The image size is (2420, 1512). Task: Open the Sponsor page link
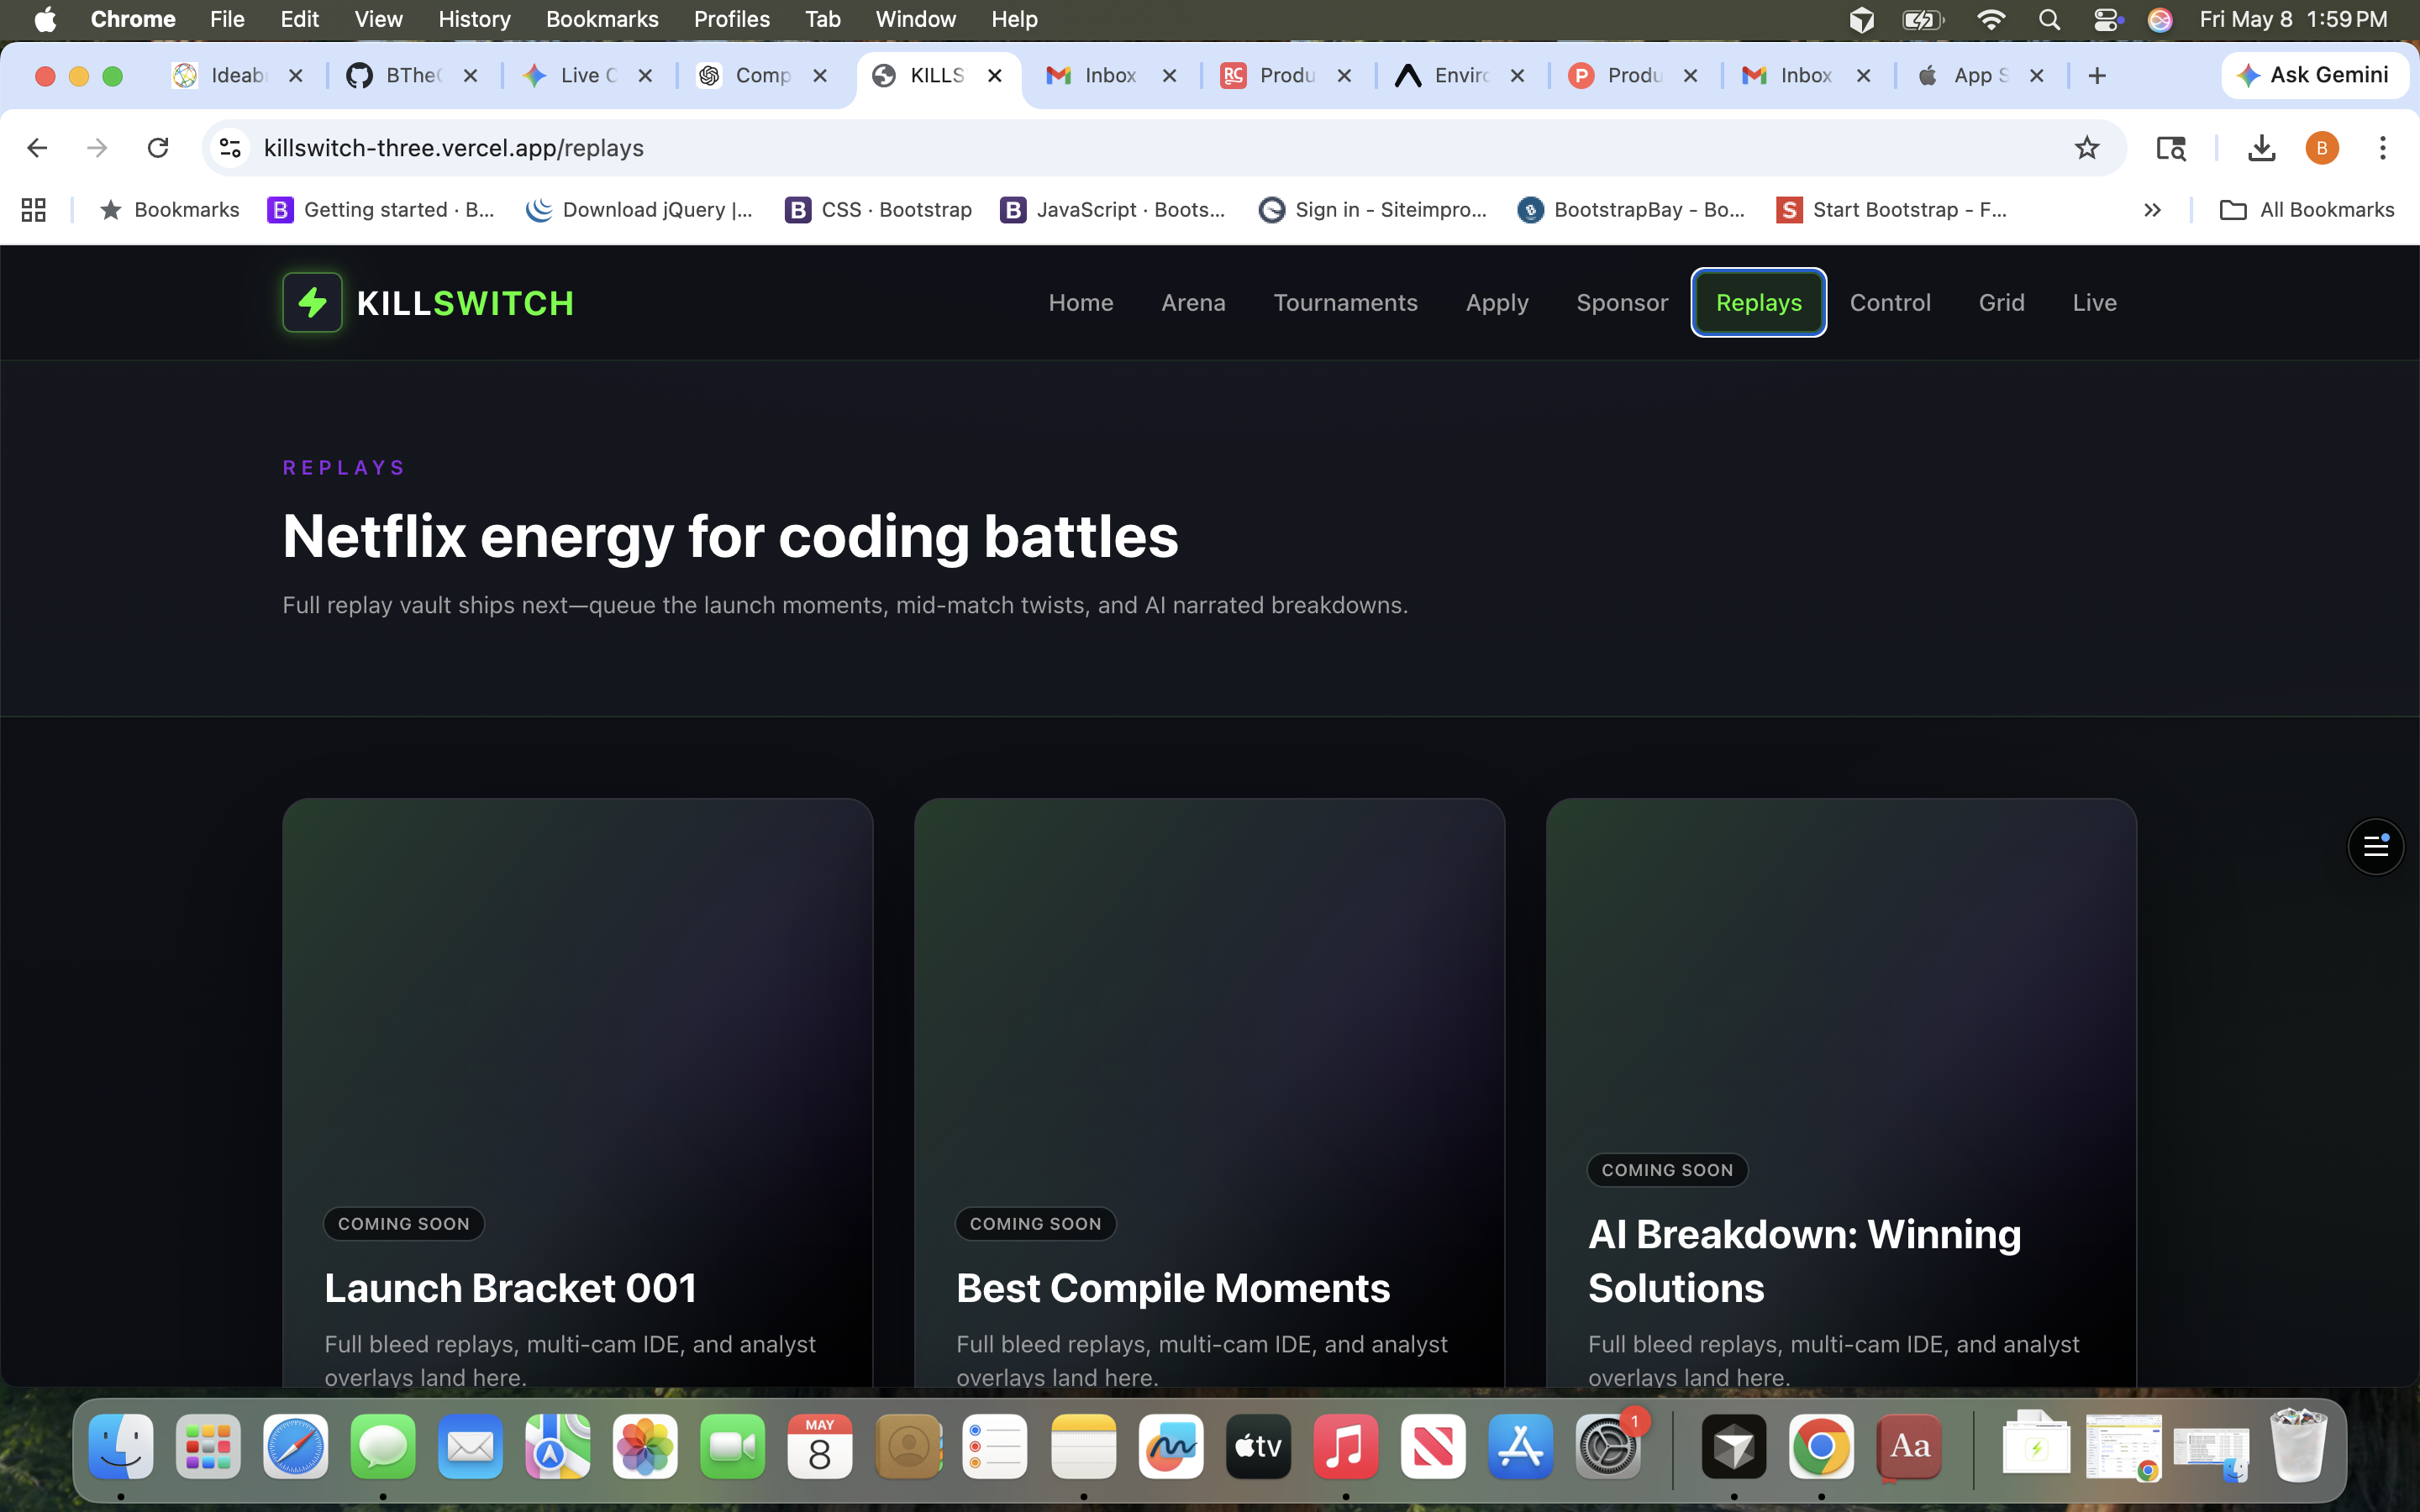1622,302
